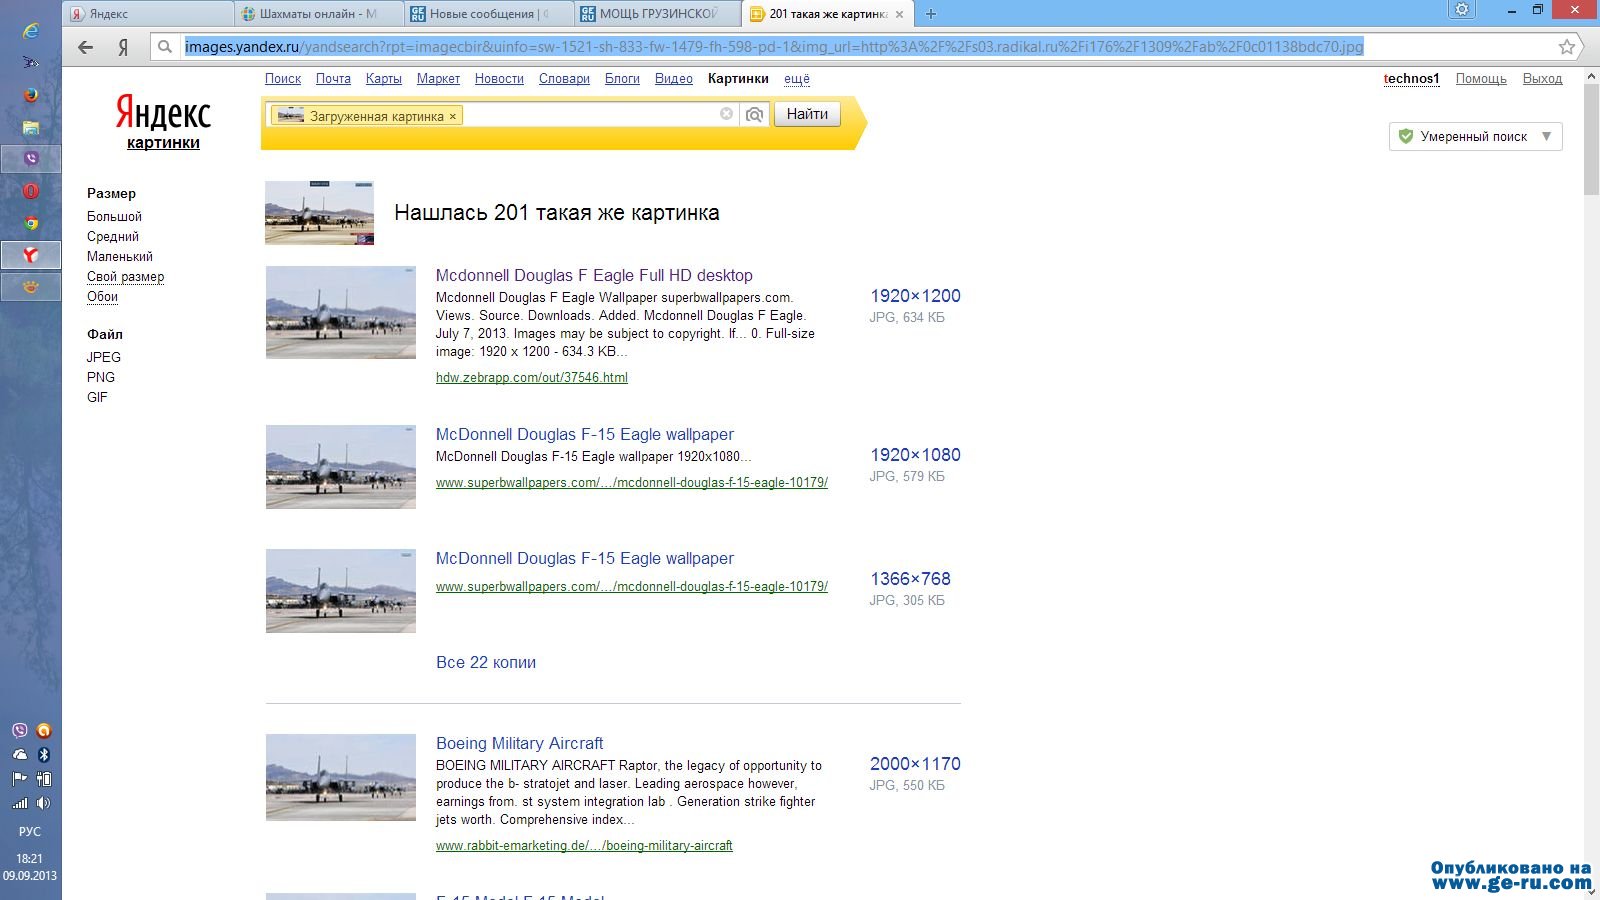This screenshot has height=900, width=1600.
Task: Open search by image camera icon
Action: pyautogui.click(x=755, y=115)
